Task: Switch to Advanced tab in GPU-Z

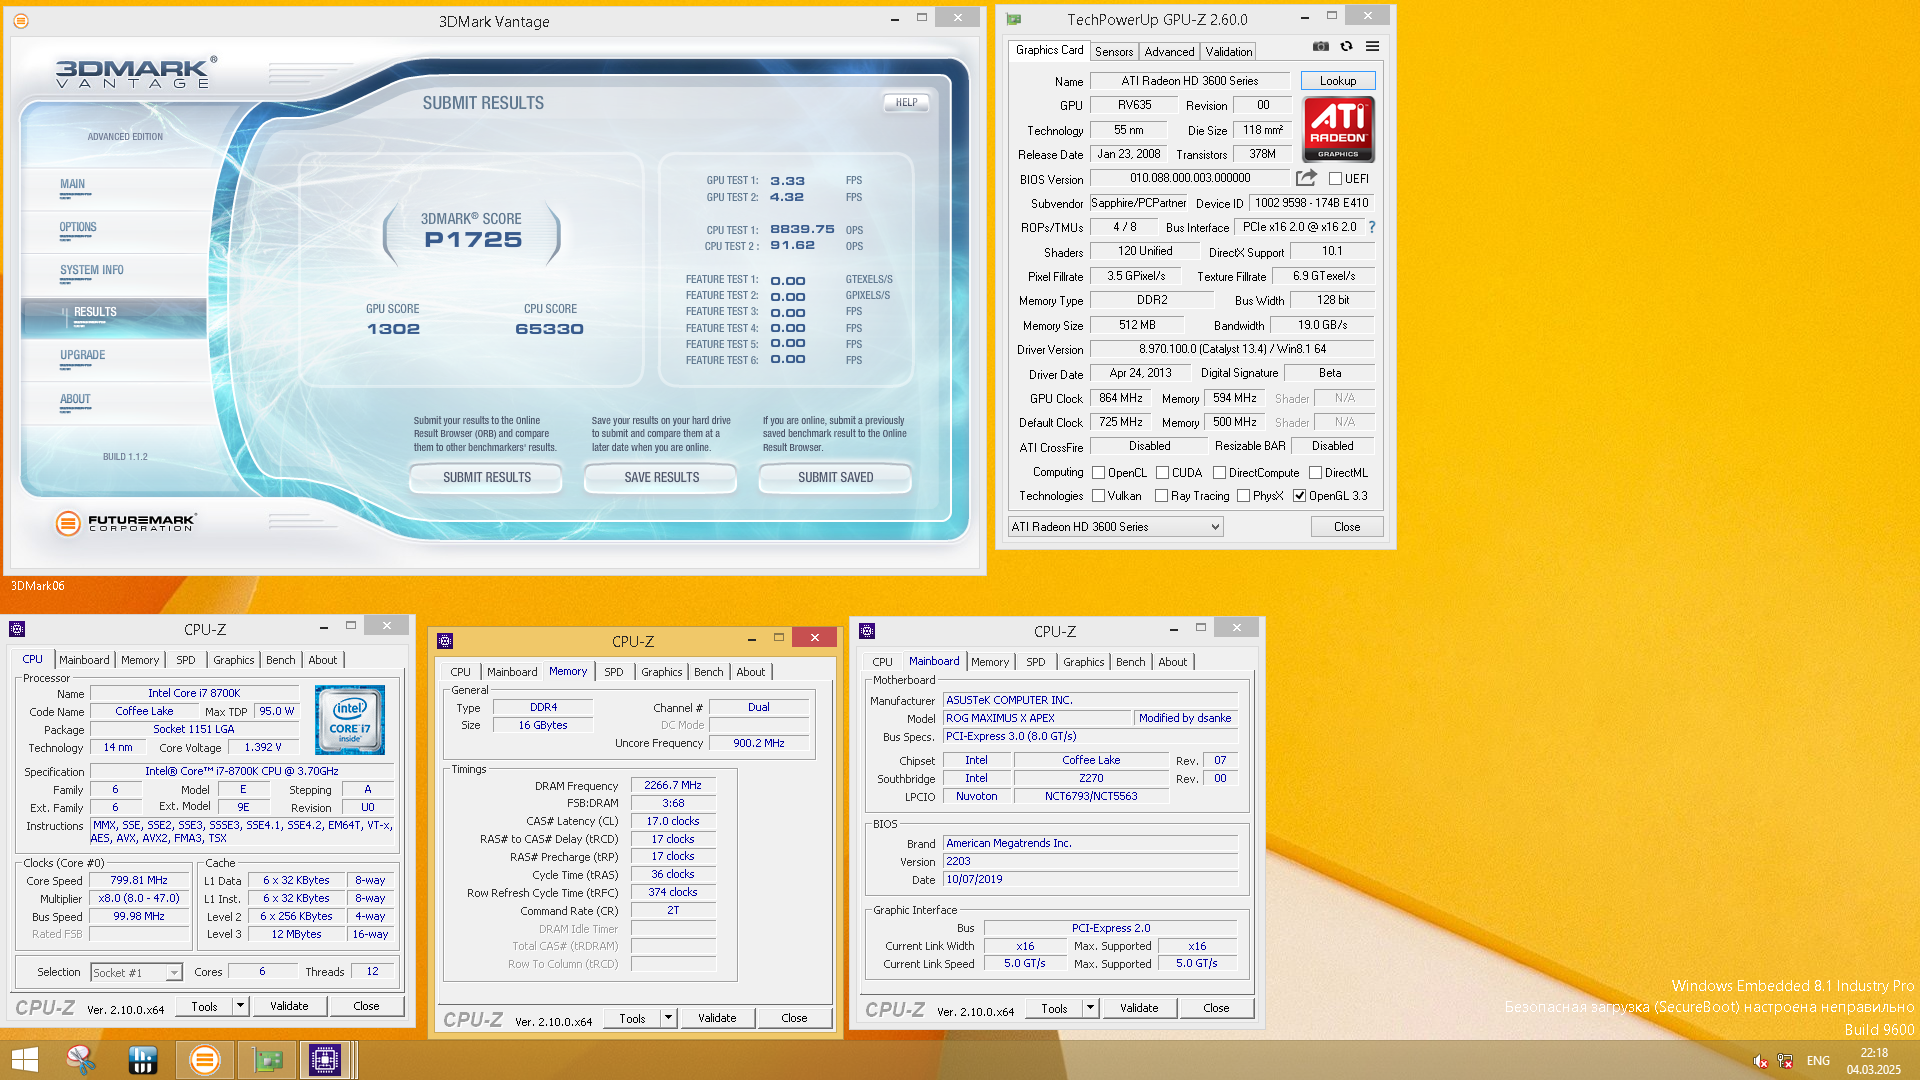Action: (1169, 52)
